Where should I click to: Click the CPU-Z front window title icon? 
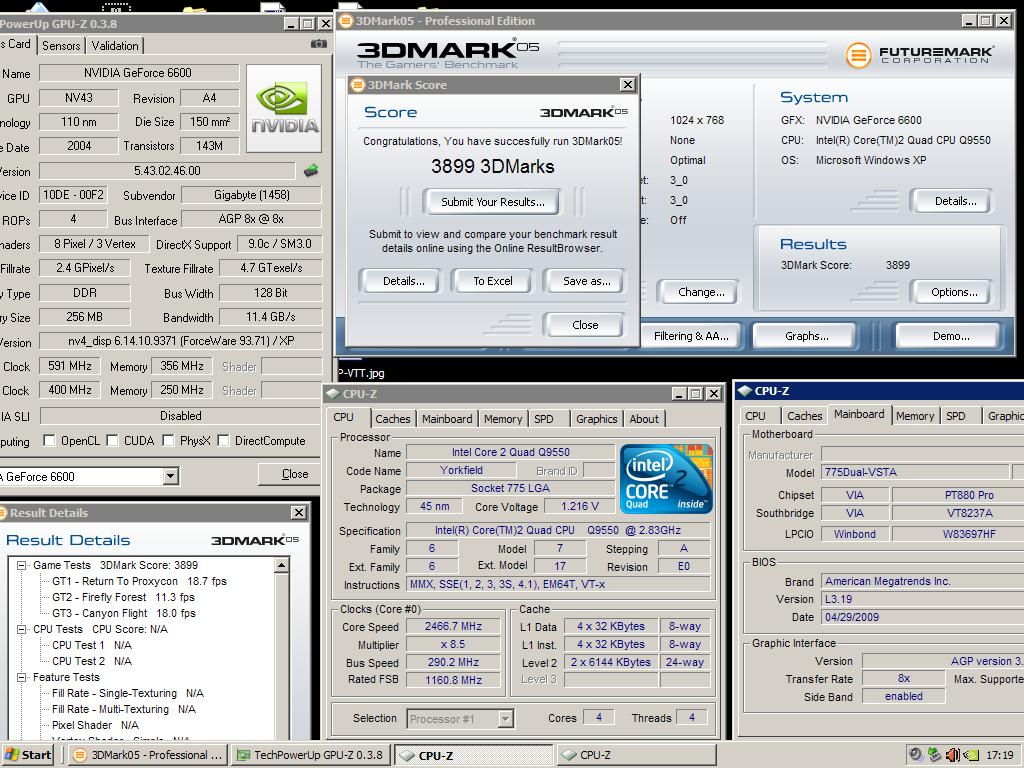tap(332, 394)
